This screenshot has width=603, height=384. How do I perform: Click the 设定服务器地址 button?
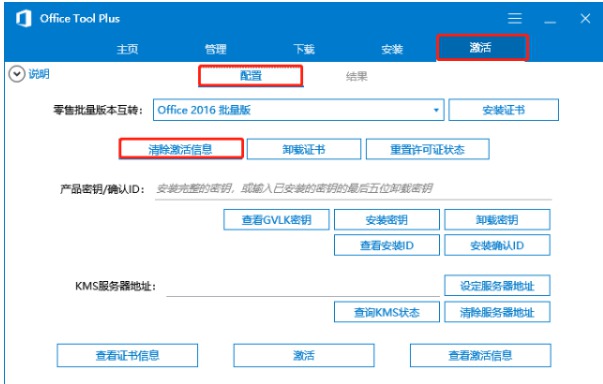click(497, 286)
